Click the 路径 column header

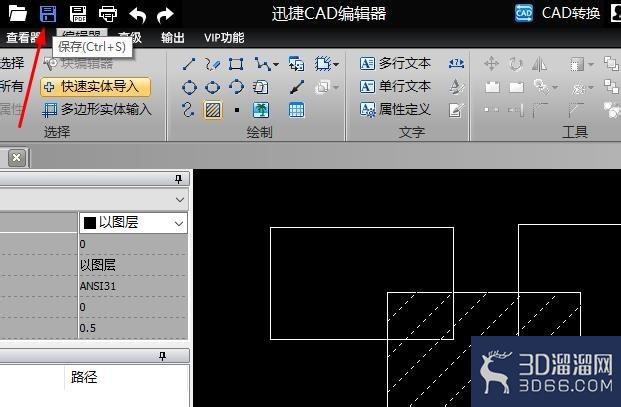click(84, 377)
